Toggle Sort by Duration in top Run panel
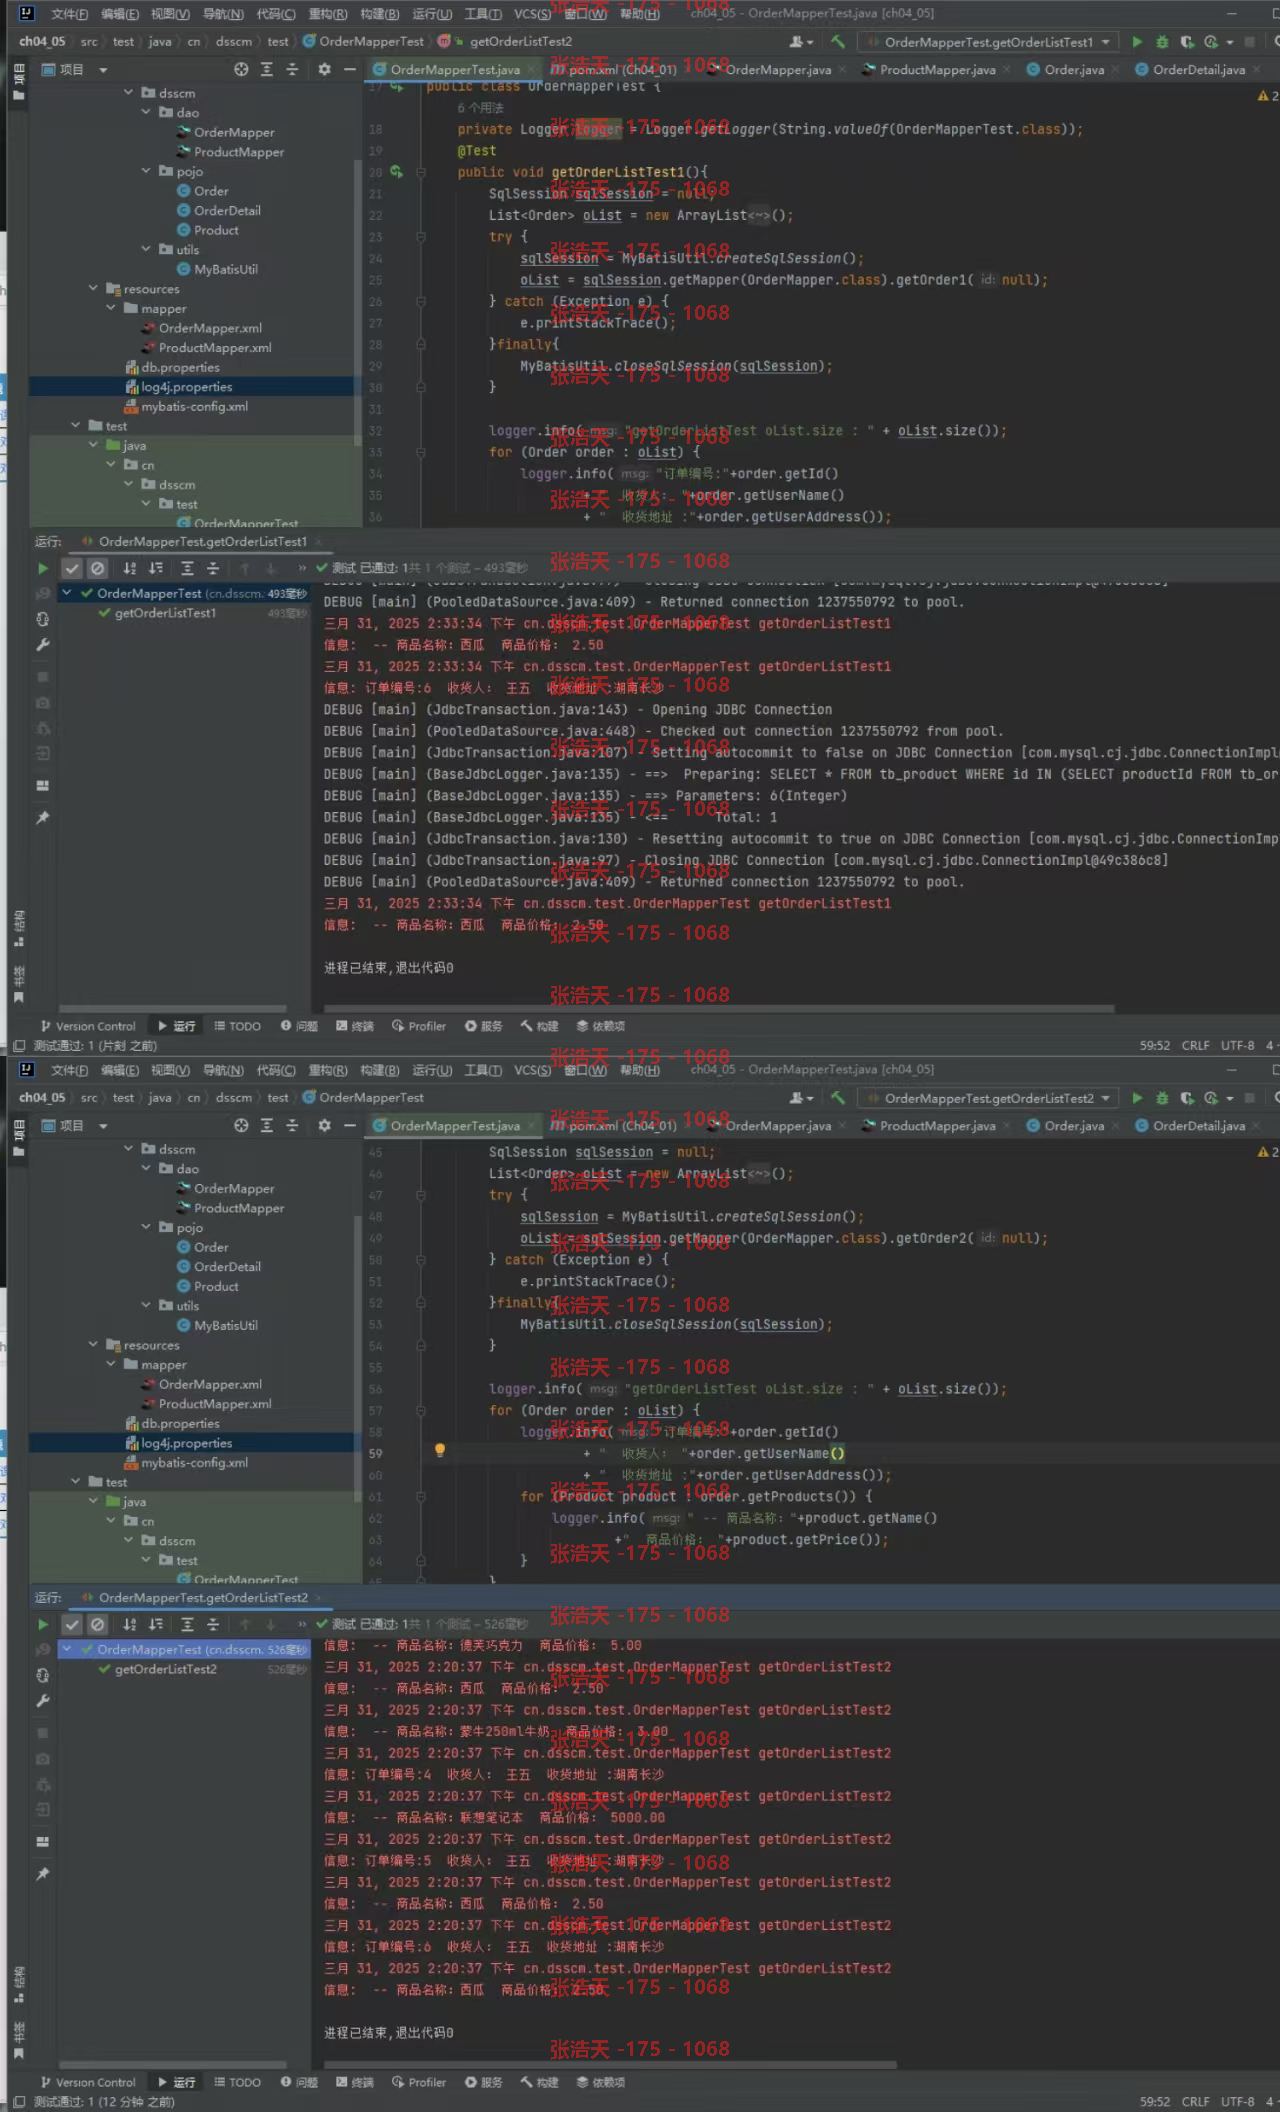Screen dimensions: 1280x2112 [x=156, y=568]
